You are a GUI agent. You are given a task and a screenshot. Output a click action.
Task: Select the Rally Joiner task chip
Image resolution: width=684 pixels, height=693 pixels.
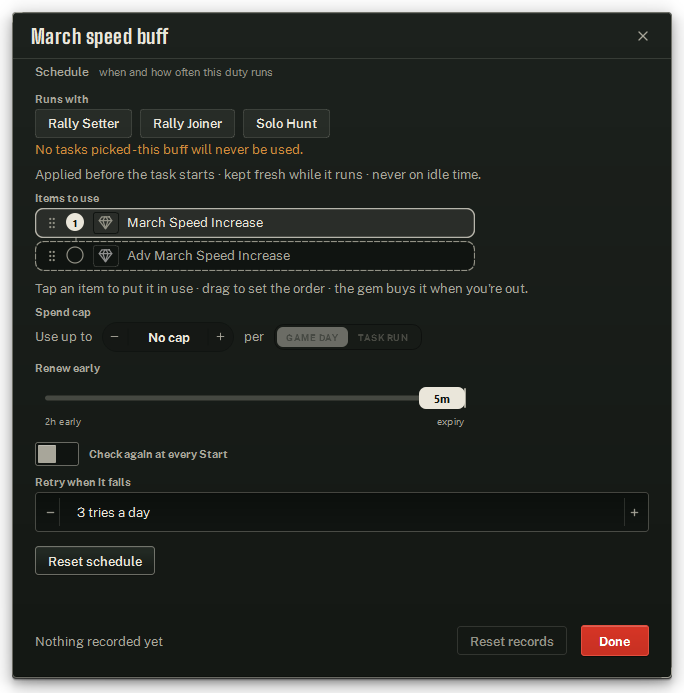coord(187,123)
